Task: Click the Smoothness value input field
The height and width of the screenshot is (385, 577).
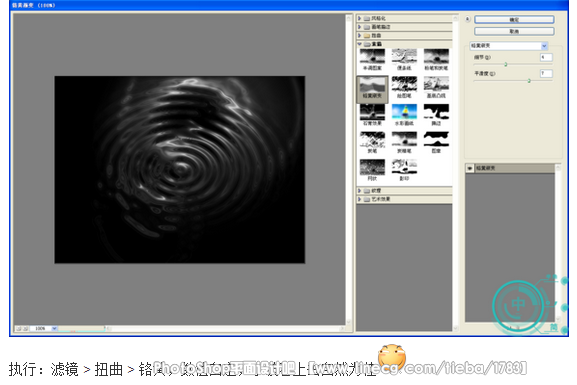Action: click(x=546, y=73)
